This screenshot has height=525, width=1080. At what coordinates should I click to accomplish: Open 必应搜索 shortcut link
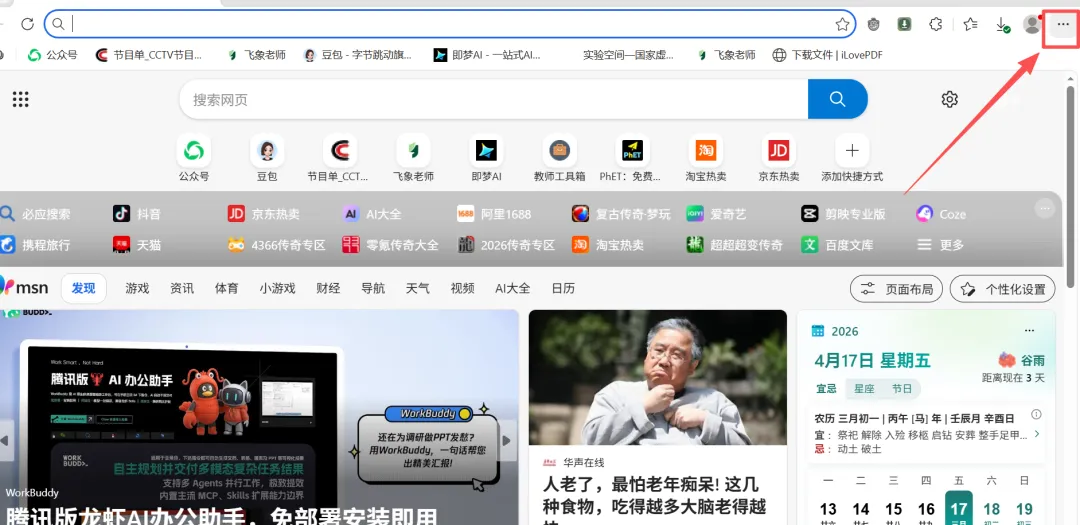click(36, 214)
